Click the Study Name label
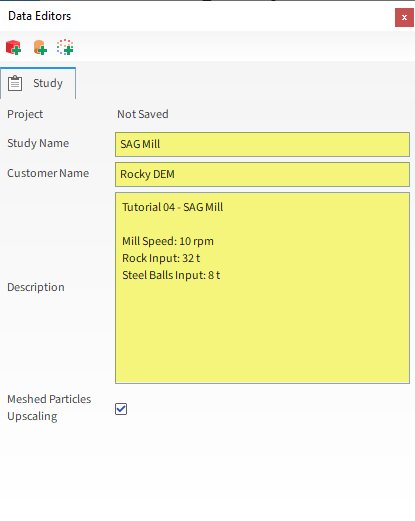This screenshot has width=415, height=521. click(x=38, y=143)
